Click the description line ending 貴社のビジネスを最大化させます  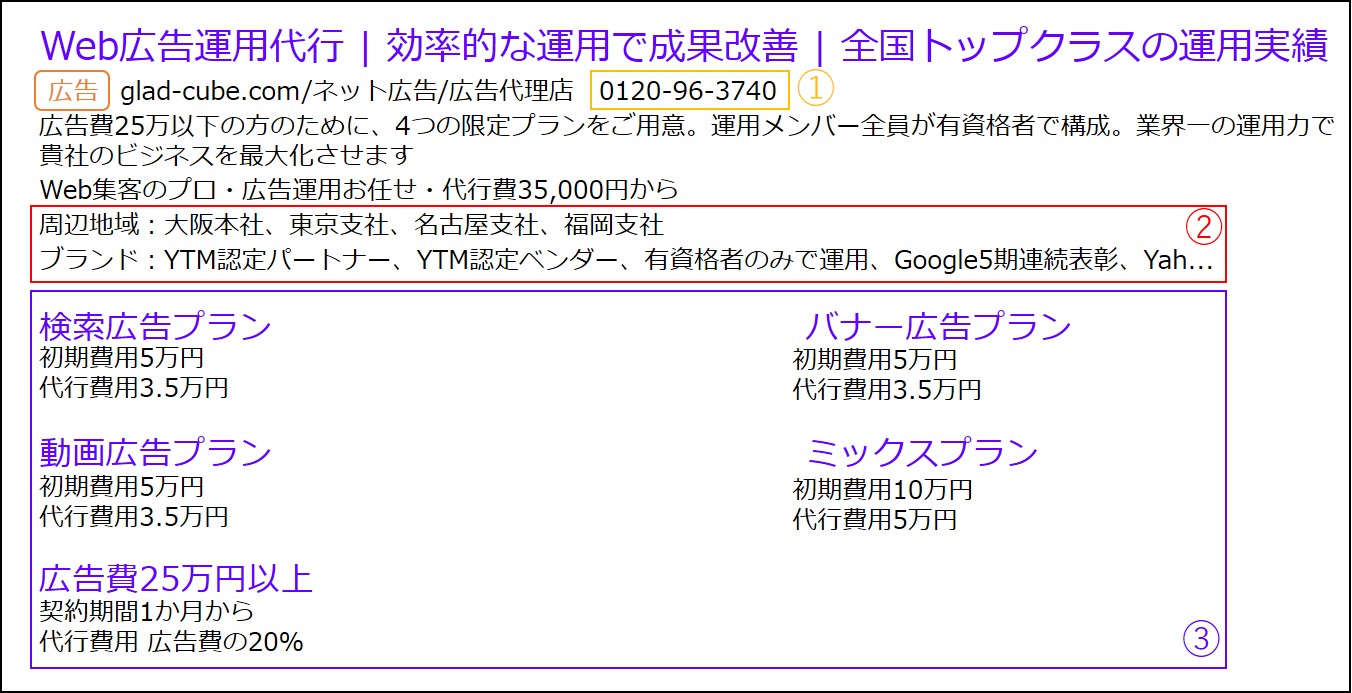pos(226,156)
